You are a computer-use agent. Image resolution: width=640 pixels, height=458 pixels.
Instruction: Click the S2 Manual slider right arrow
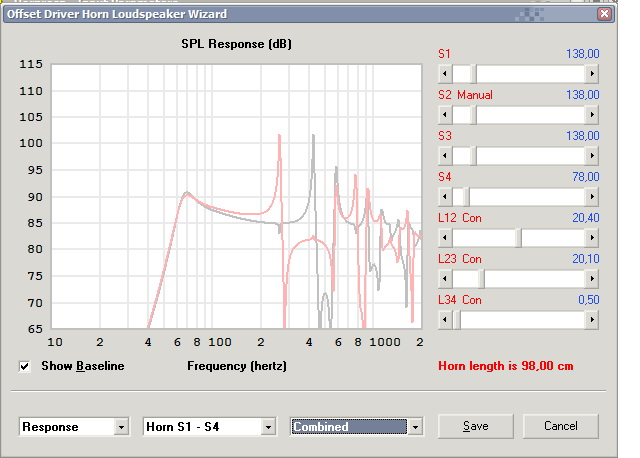pyautogui.click(x=592, y=115)
